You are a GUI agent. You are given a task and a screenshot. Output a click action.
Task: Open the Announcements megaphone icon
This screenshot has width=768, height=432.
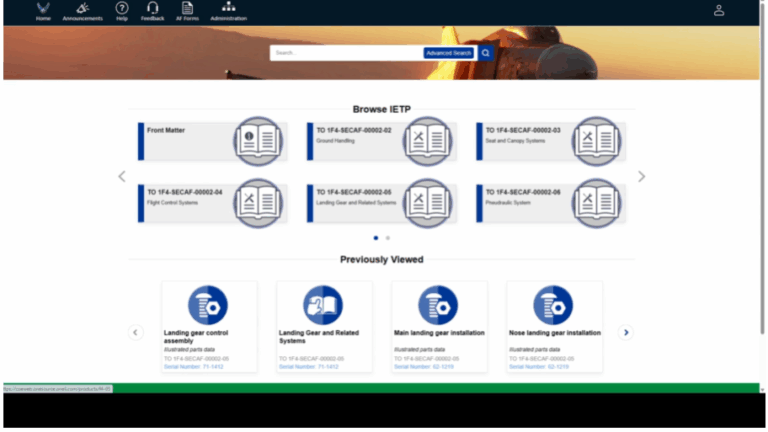coord(82,9)
